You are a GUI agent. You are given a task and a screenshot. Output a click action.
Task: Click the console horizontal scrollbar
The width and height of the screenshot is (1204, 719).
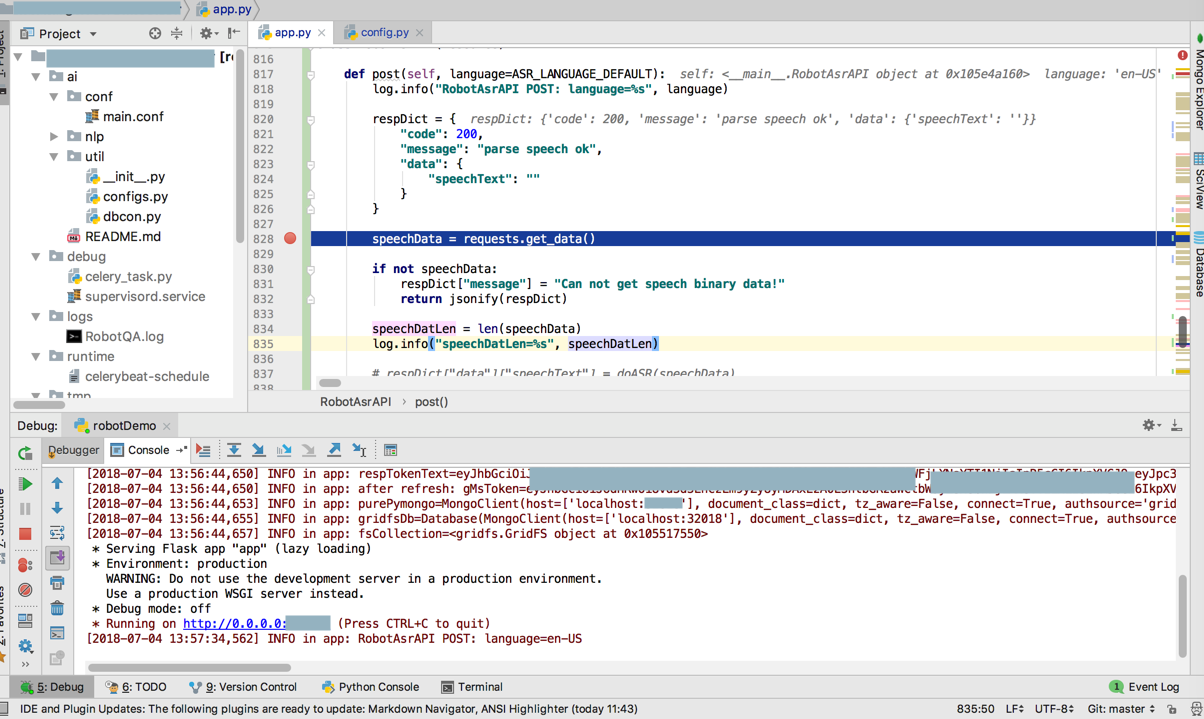coord(189,667)
